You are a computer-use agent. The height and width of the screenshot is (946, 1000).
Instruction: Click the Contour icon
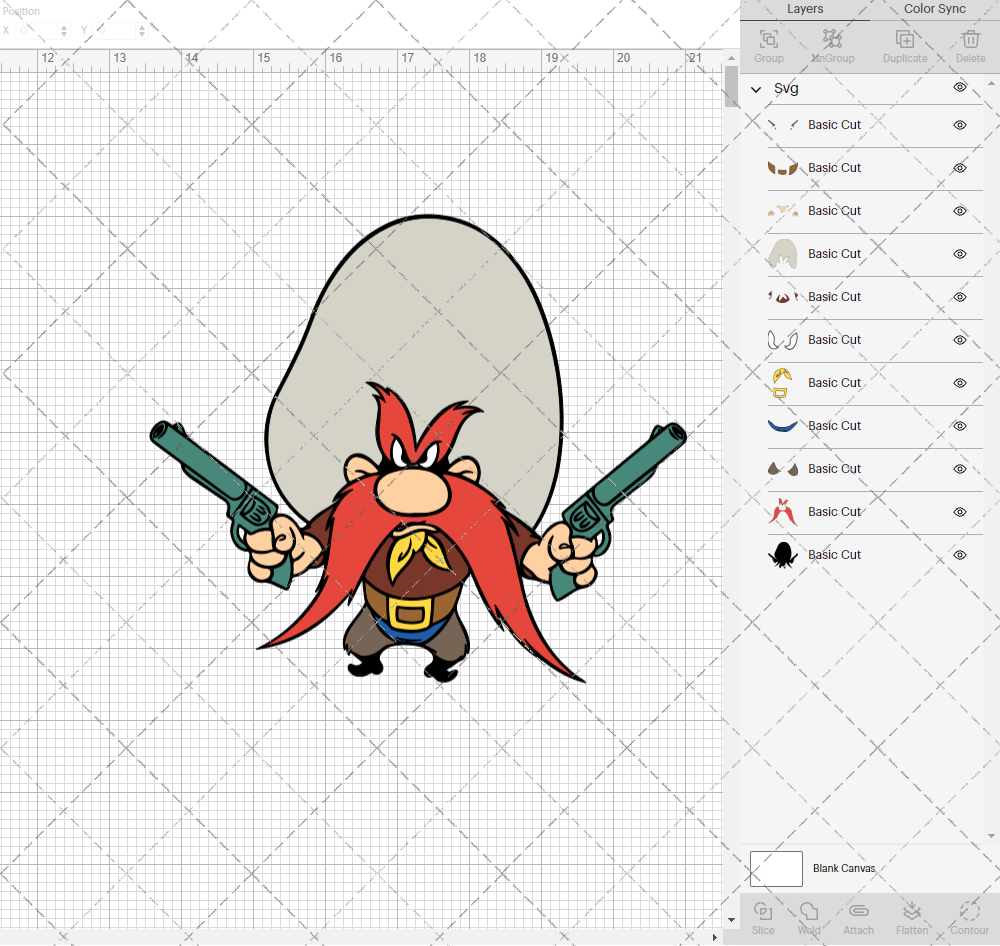pos(969,911)
